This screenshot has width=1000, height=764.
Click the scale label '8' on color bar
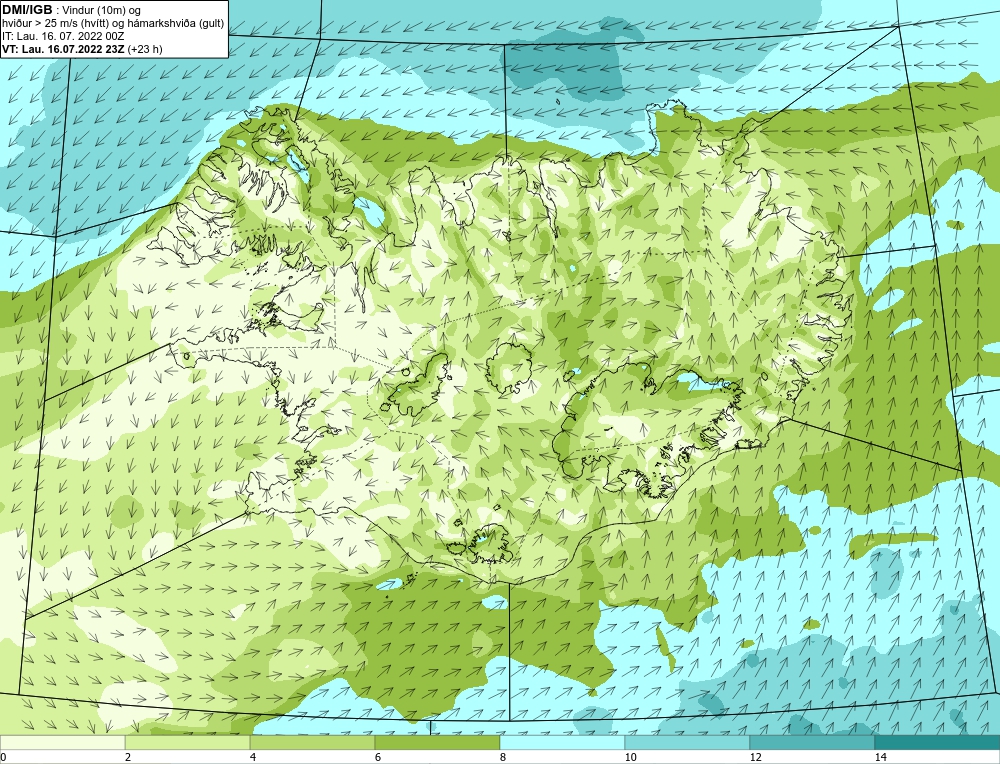click(503, 757)
